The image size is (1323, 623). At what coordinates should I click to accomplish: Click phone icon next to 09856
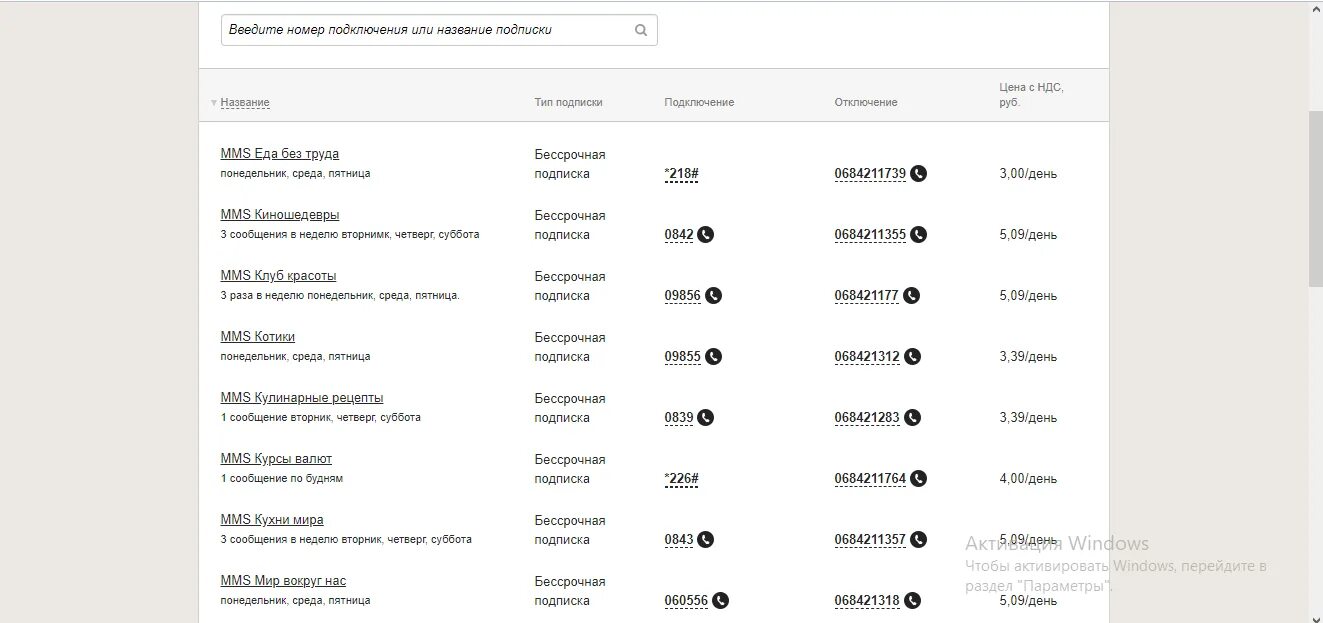click(x=714, y=296)
